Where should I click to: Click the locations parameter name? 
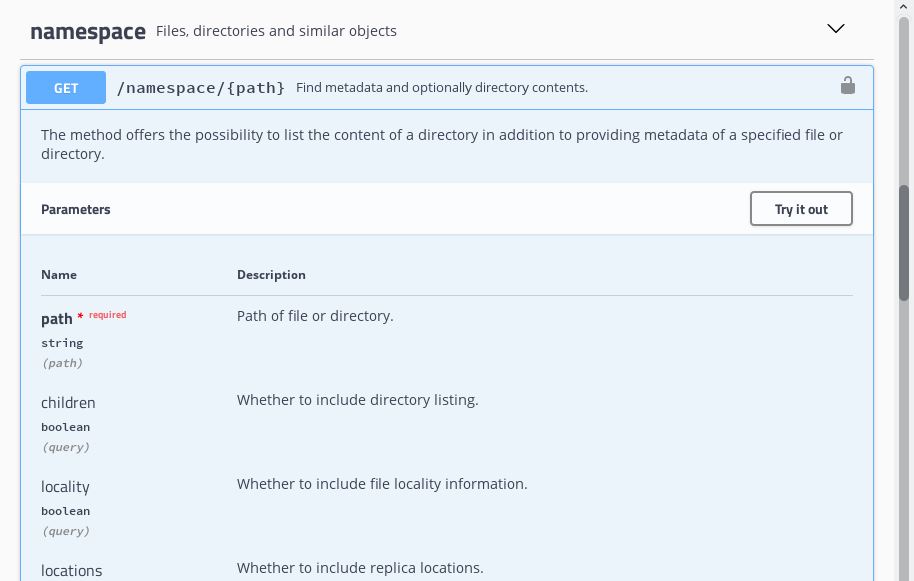[x=71, y=570]
